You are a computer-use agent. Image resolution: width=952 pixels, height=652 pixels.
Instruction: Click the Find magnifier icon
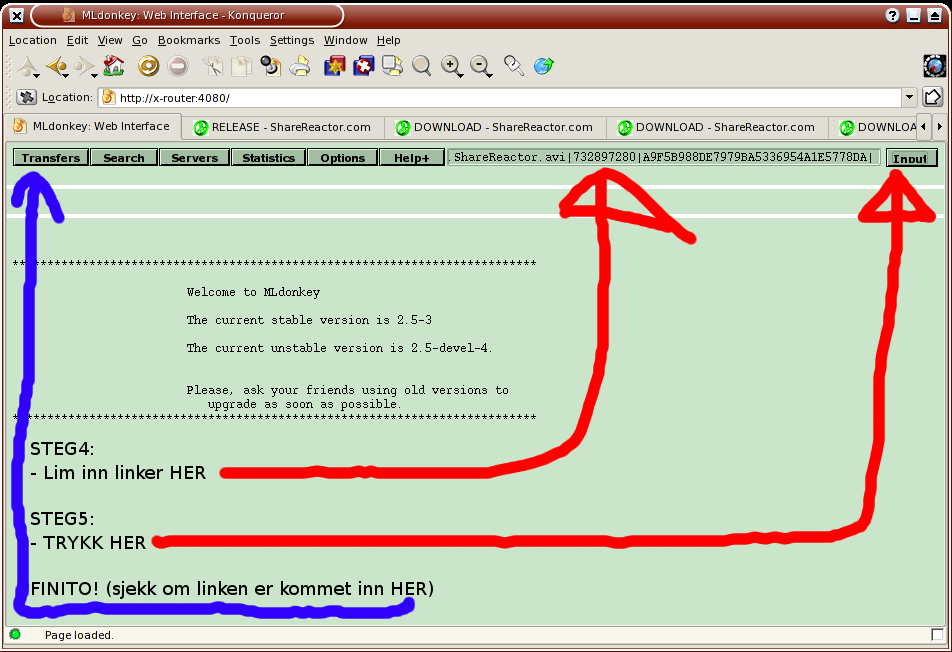tap(422, 67)
